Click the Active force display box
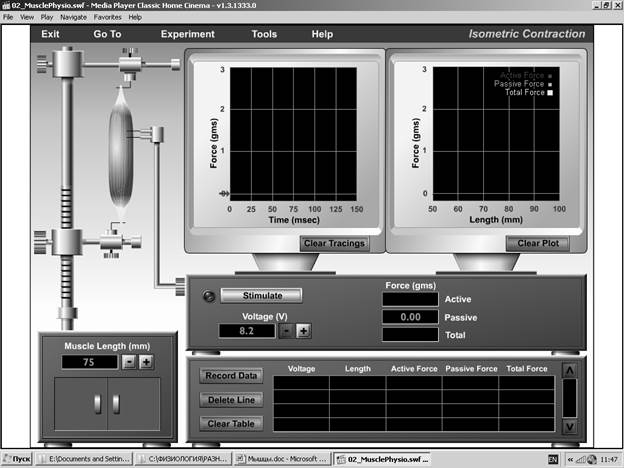The image size is (624, 468). 410,299
